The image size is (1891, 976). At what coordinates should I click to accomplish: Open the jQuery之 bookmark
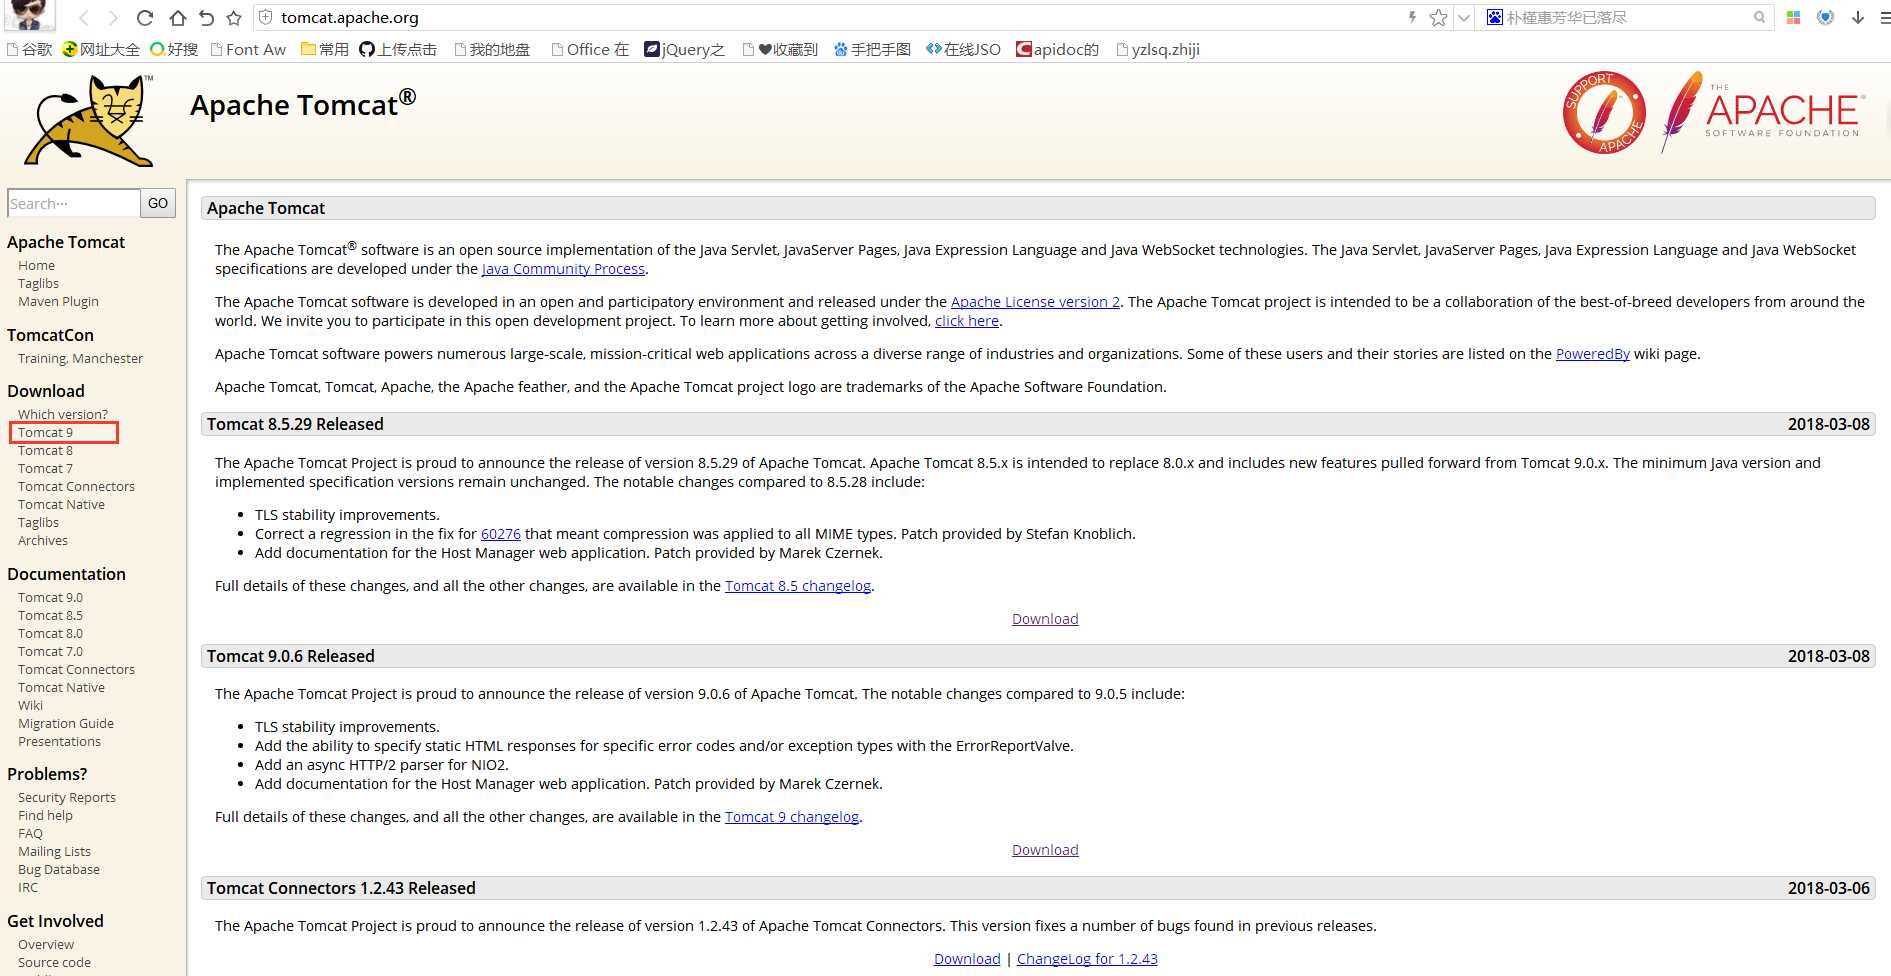[684, 49]
